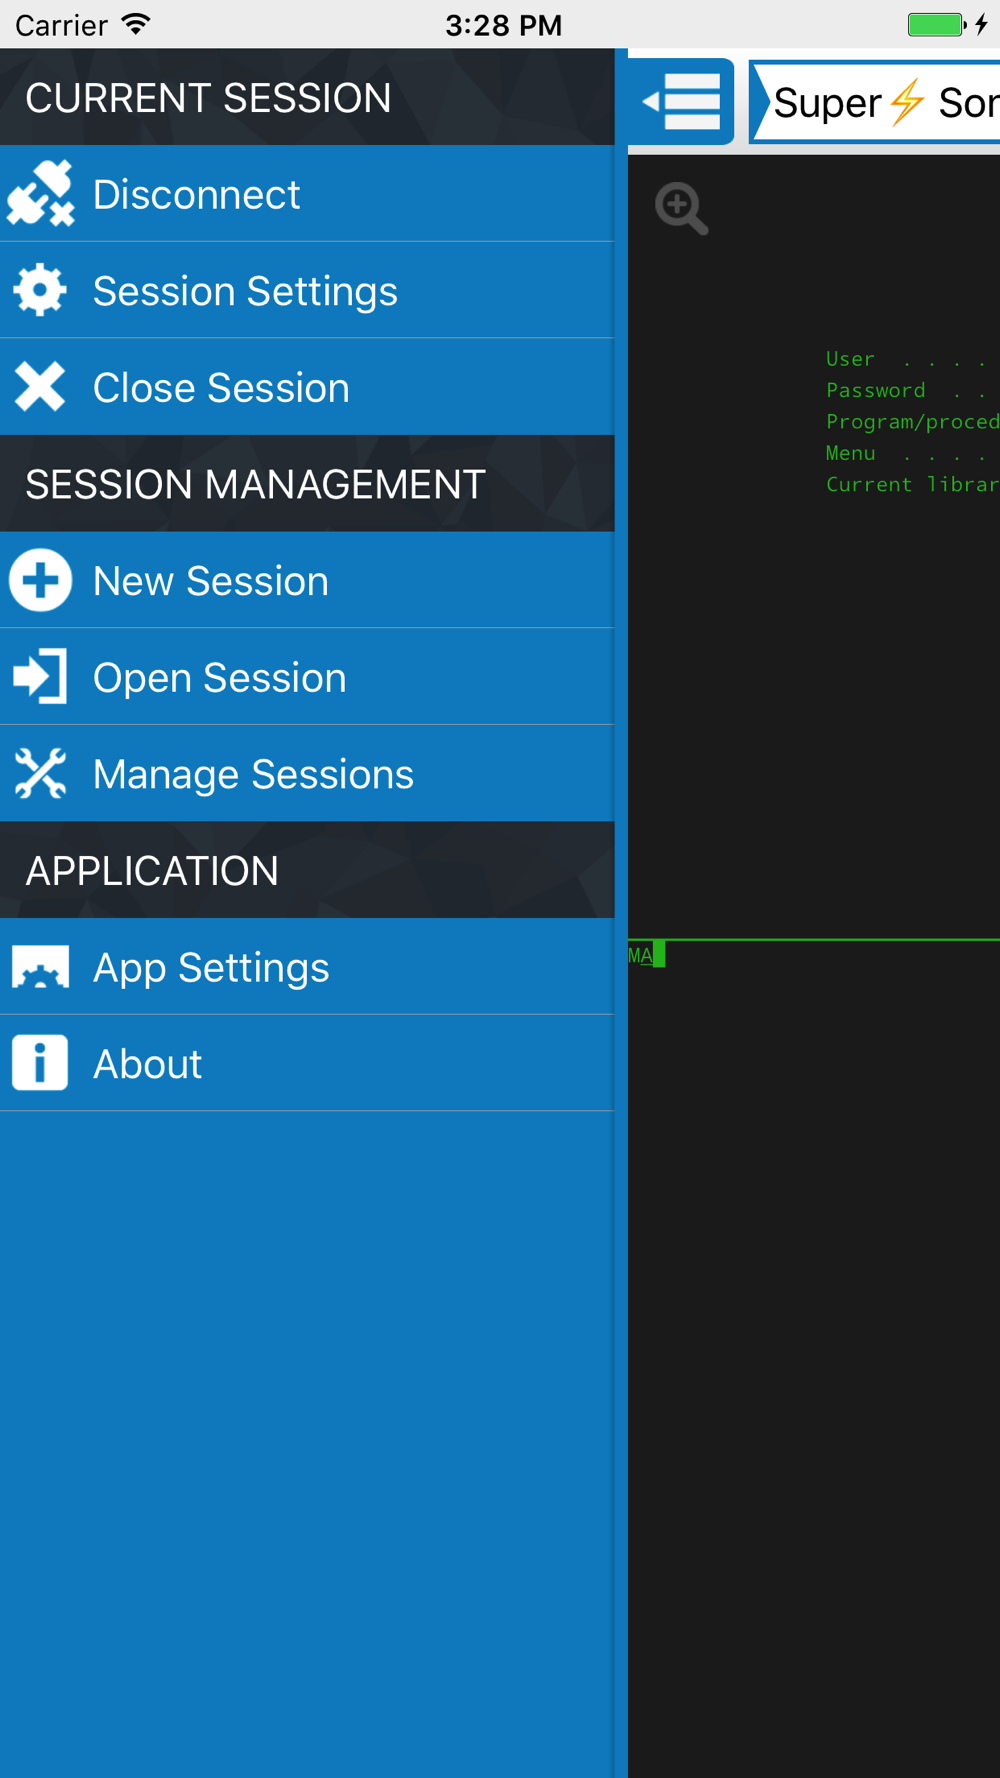The image size is (1000, 1778).
Task: Tap the Open Session arrow icon
Action: tap(40, 677)
